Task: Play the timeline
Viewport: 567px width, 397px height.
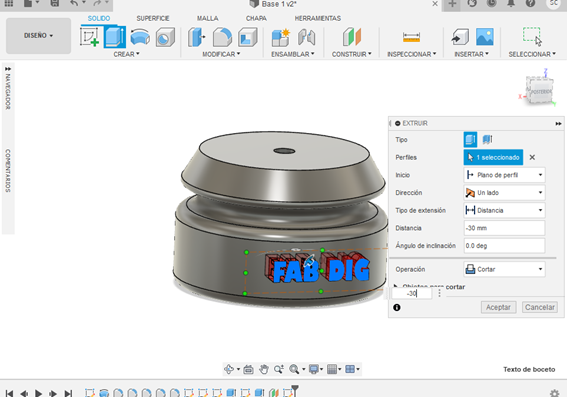Action: coord(38,393)
